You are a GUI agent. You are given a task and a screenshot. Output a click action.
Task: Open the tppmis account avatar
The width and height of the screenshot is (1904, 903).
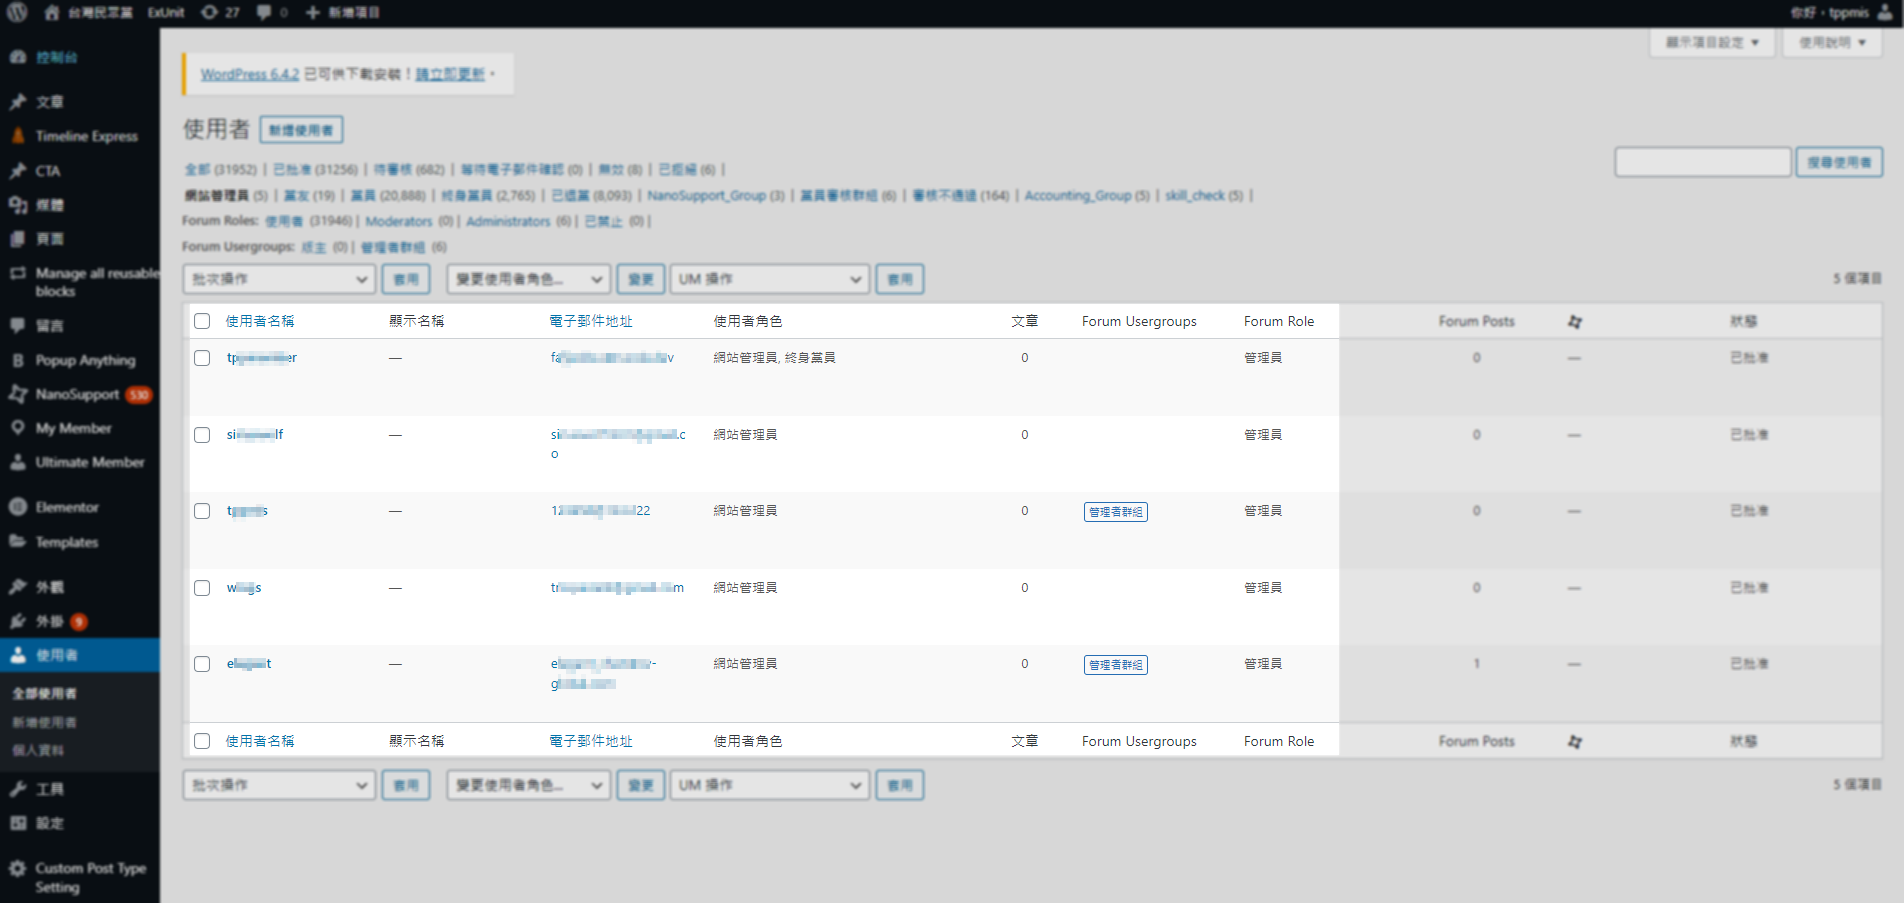click(1885, 12)
